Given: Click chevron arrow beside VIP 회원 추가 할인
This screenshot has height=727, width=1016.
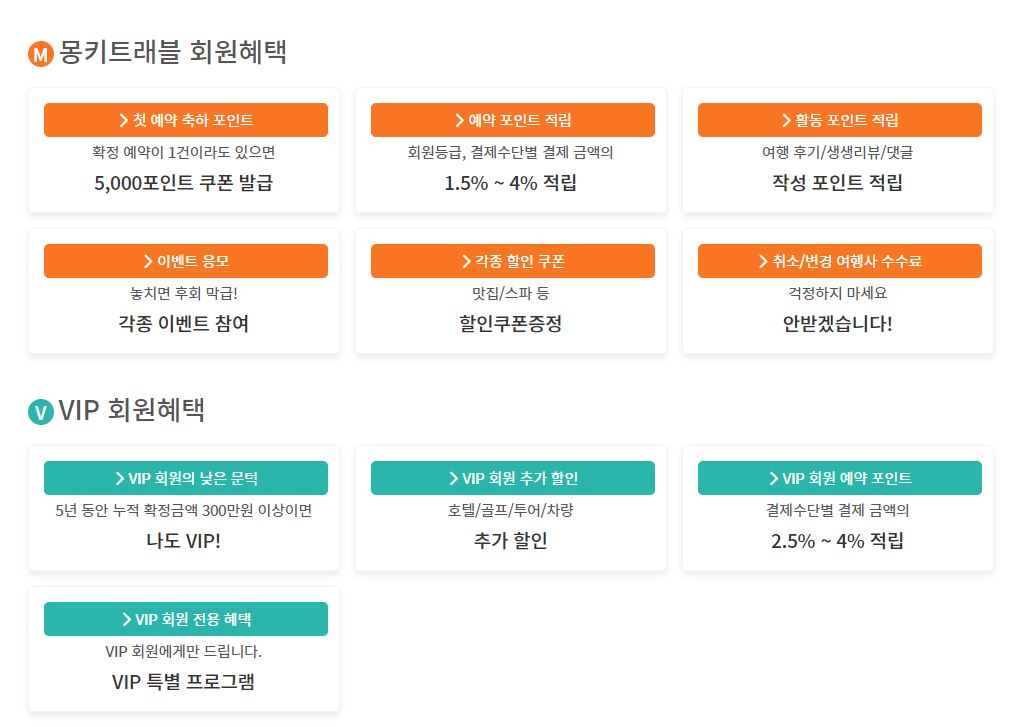Looking at the screenshot, I should click(454, 478).
